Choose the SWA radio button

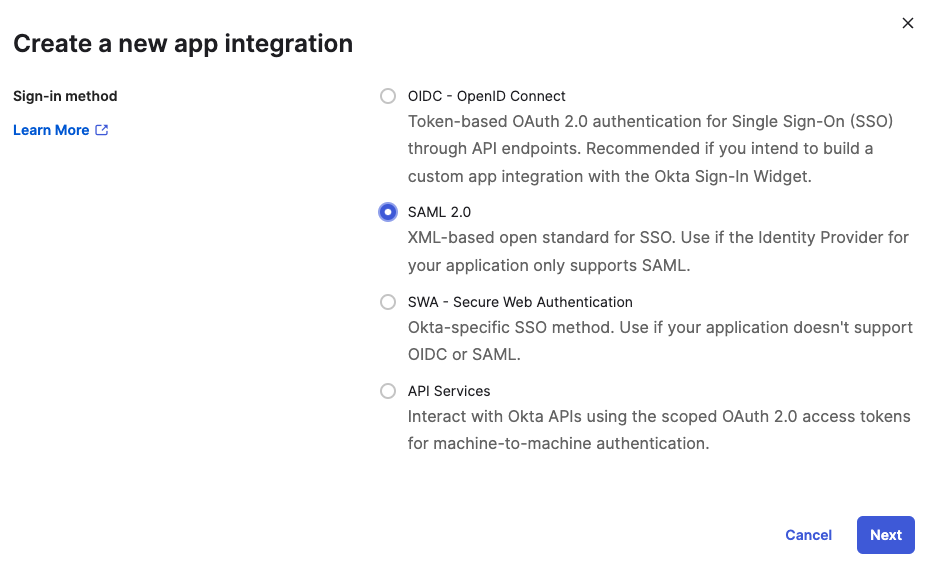click(x=388, y=302)
